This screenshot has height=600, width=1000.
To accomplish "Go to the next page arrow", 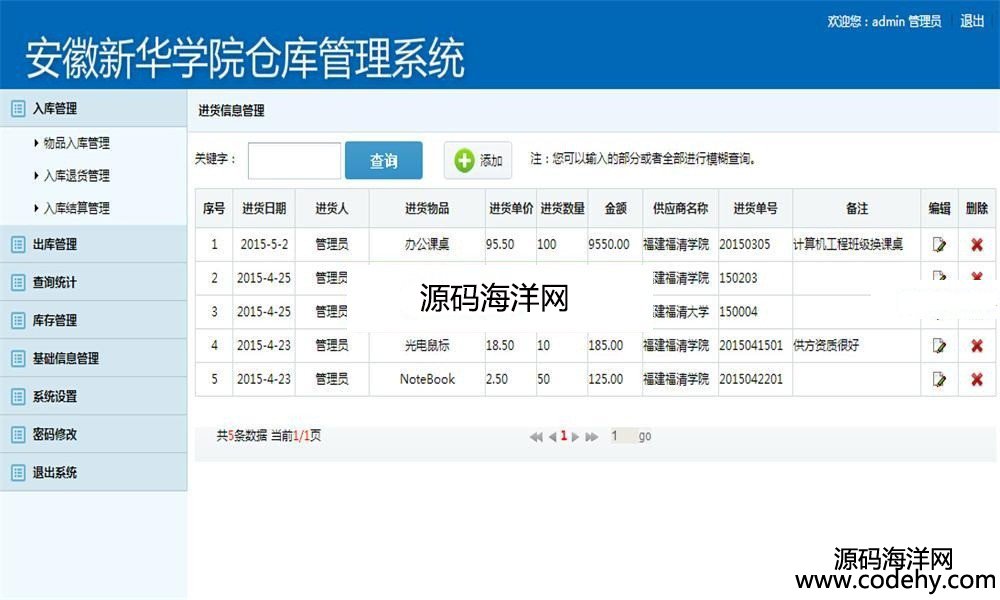I will click(x=575, y=437).
